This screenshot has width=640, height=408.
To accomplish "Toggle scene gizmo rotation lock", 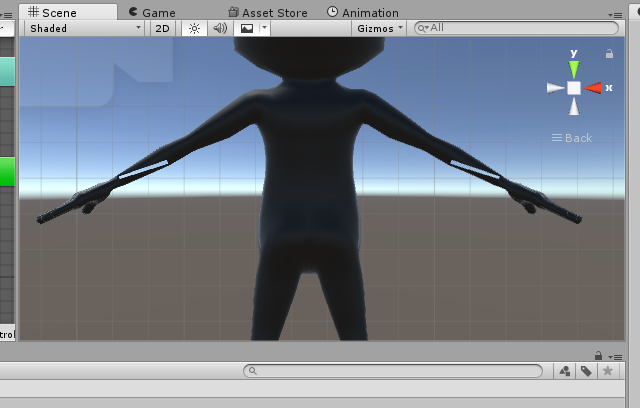I will tap(609, 53).
